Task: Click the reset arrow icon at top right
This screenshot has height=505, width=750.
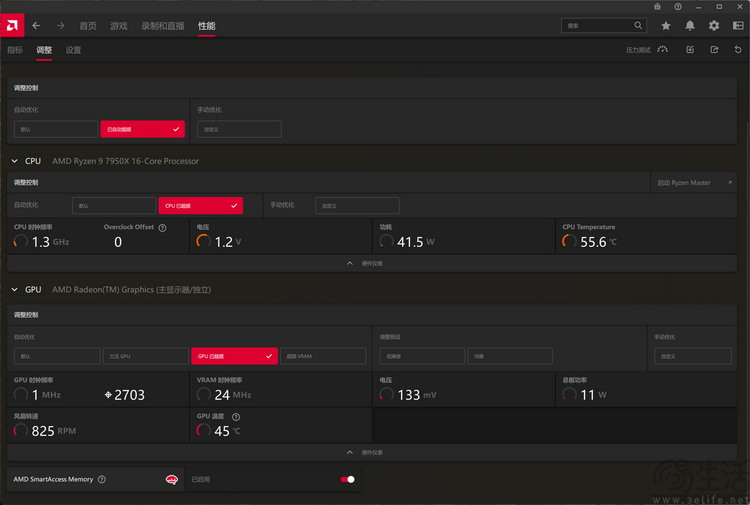Action: pos(738,49)
